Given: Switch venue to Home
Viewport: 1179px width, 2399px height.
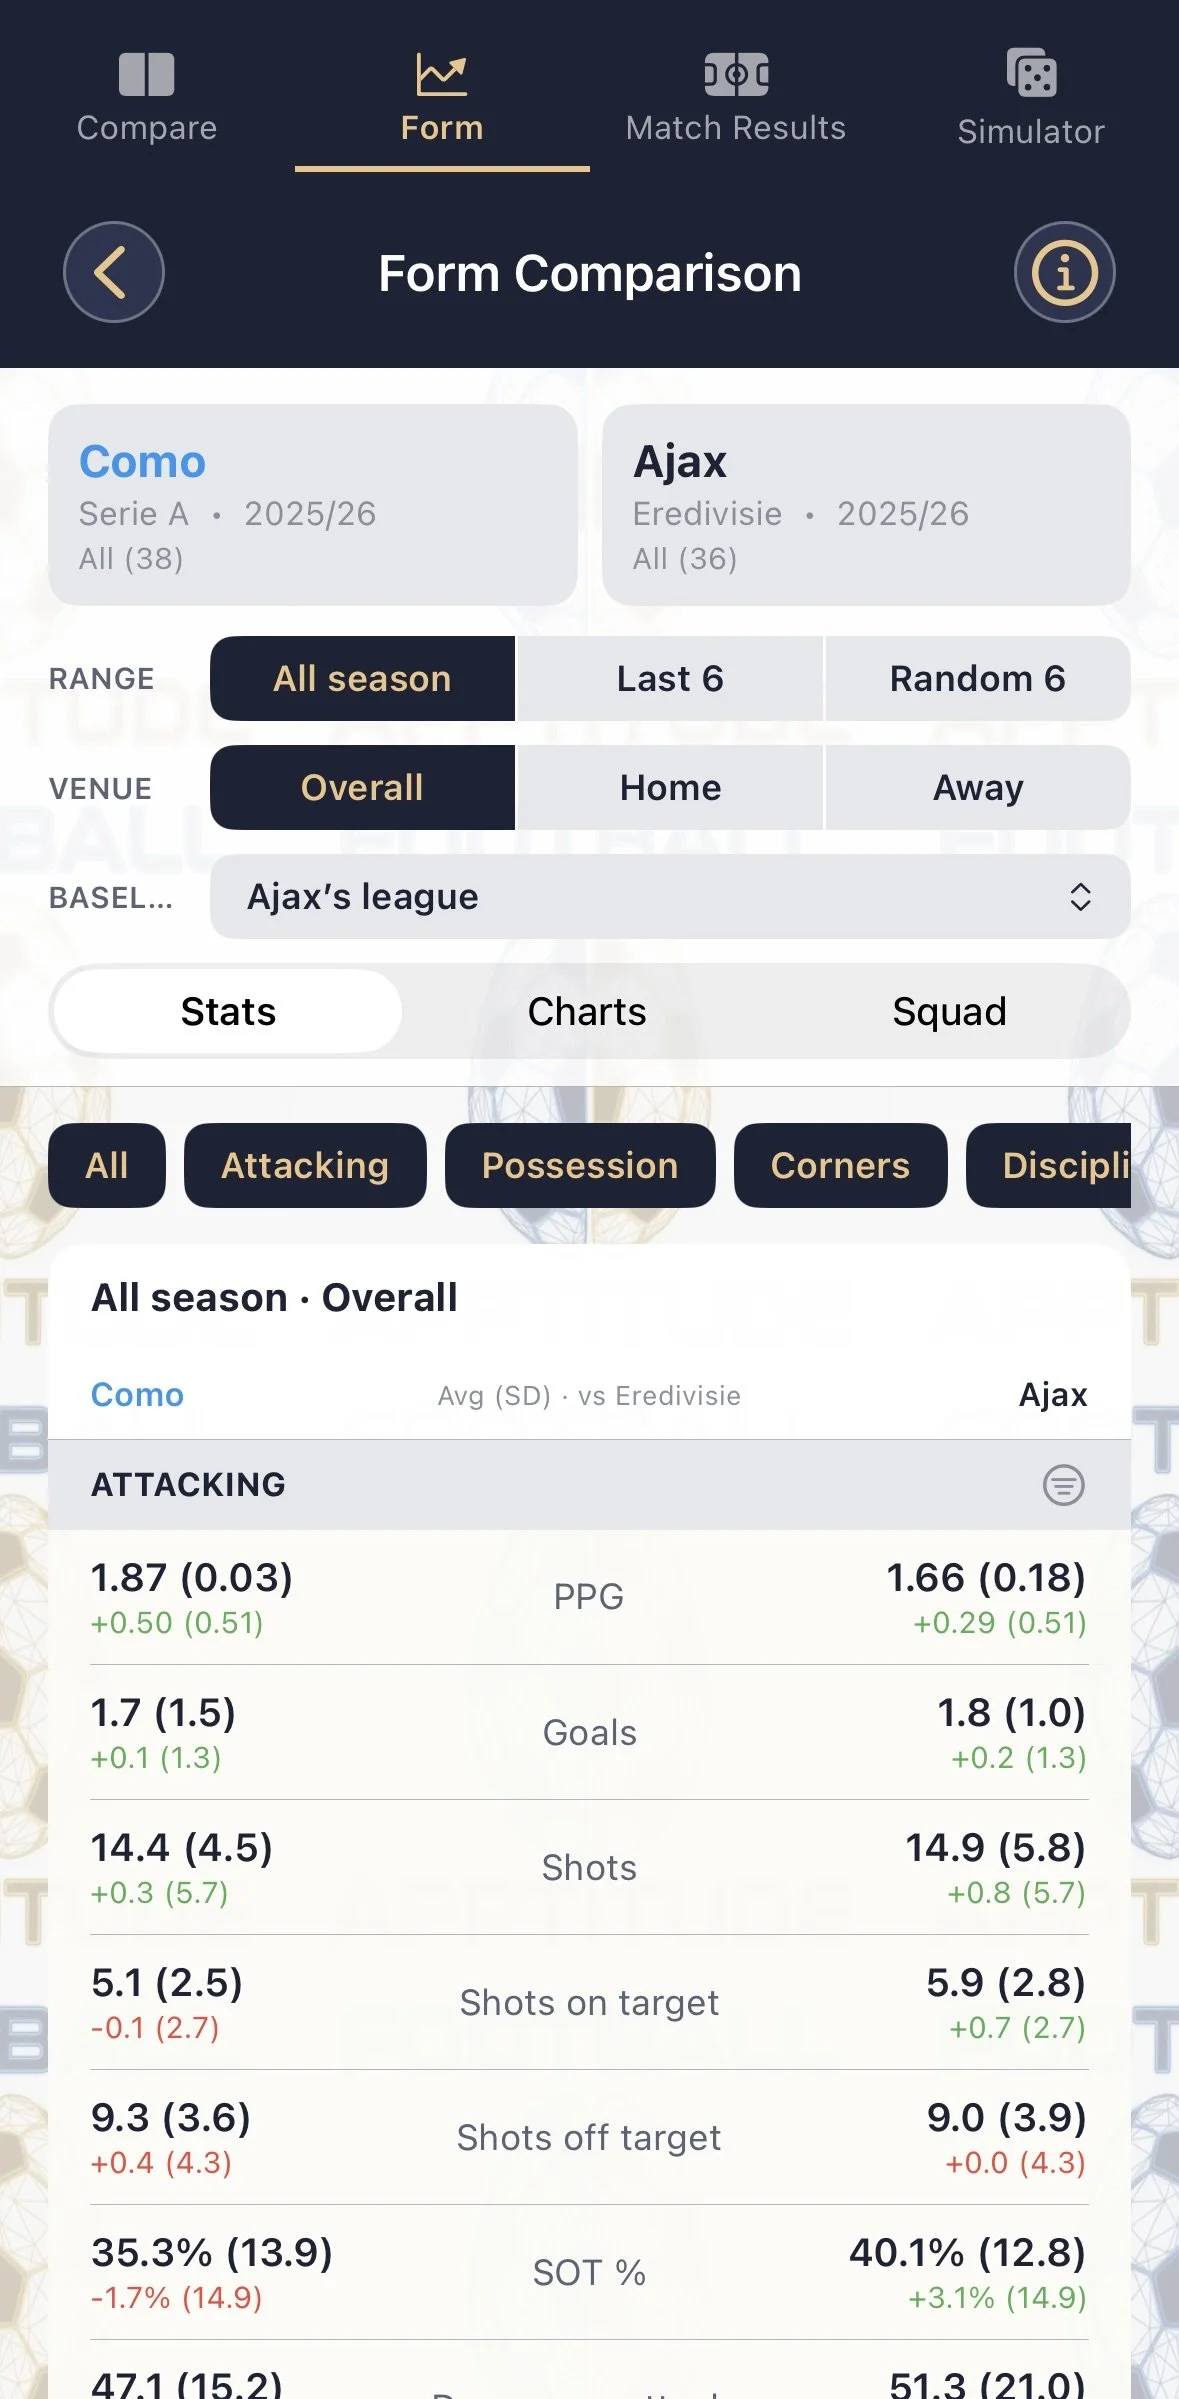Looking at the screenshot, I should click(x=669, y=788).
